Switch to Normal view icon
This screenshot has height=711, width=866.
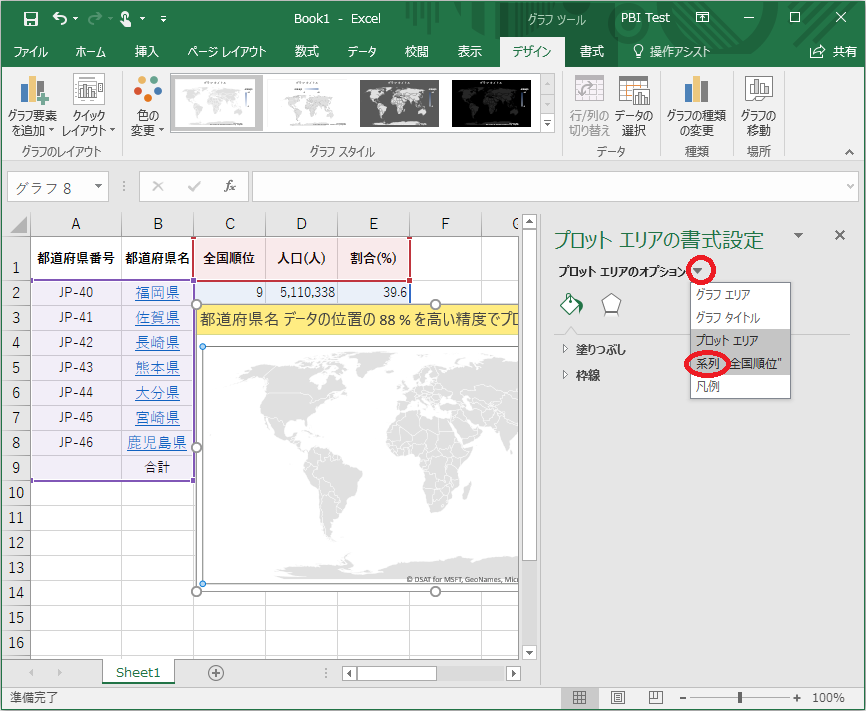[x=579, y=697]
